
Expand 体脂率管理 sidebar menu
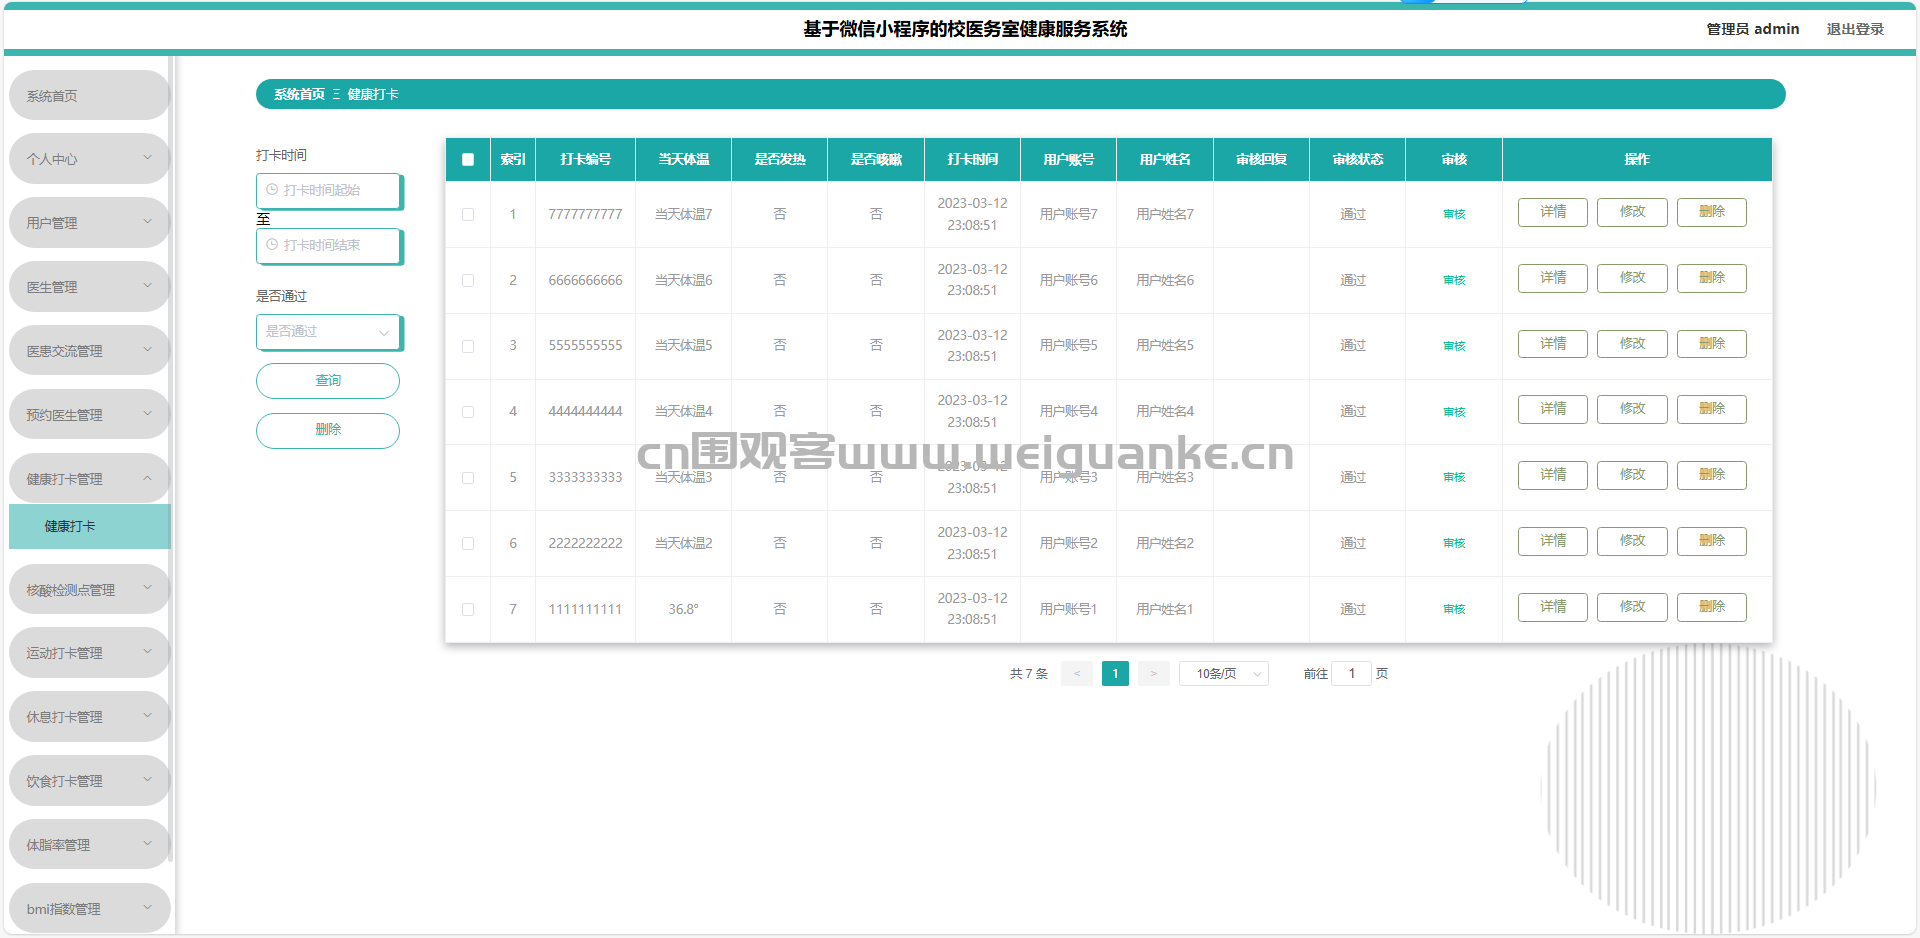(89, 844)
